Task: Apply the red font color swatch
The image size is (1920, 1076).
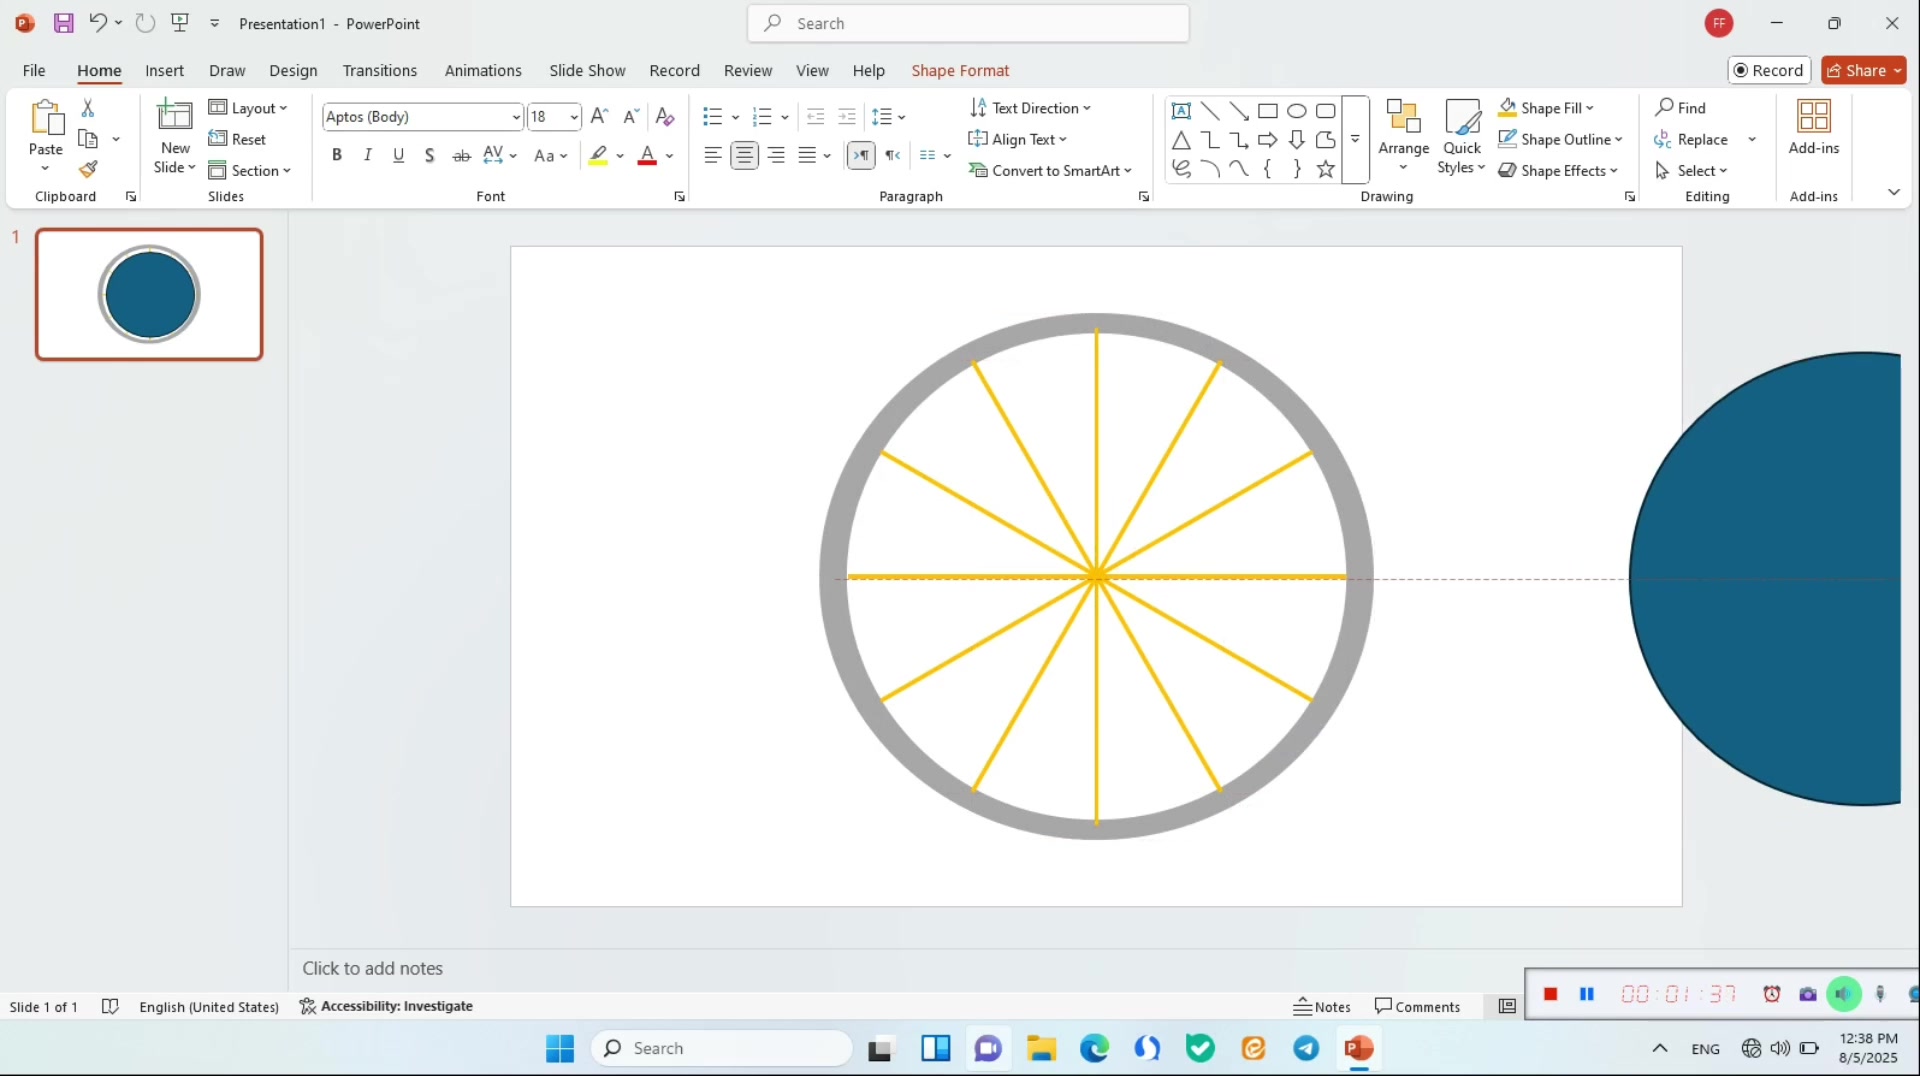Action: (x=647, y=155)
